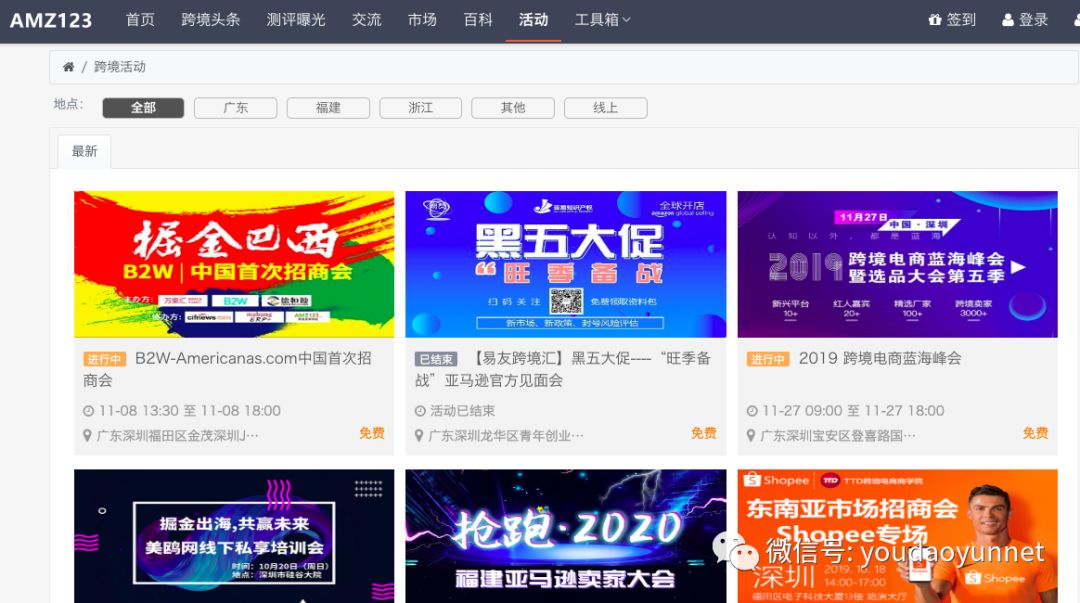Open the 市场 nav item
The width and height of the screenshot is (1080, 603).
(422, 20)
